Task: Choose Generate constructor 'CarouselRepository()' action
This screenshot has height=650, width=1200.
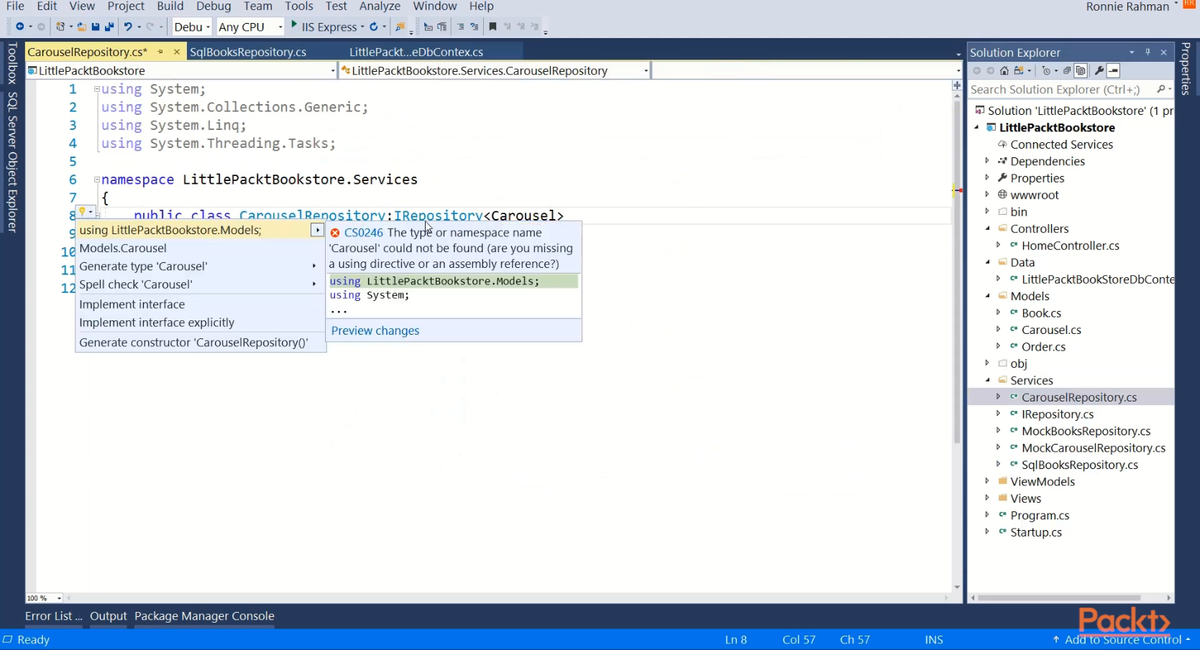Action: click(201, 342)
